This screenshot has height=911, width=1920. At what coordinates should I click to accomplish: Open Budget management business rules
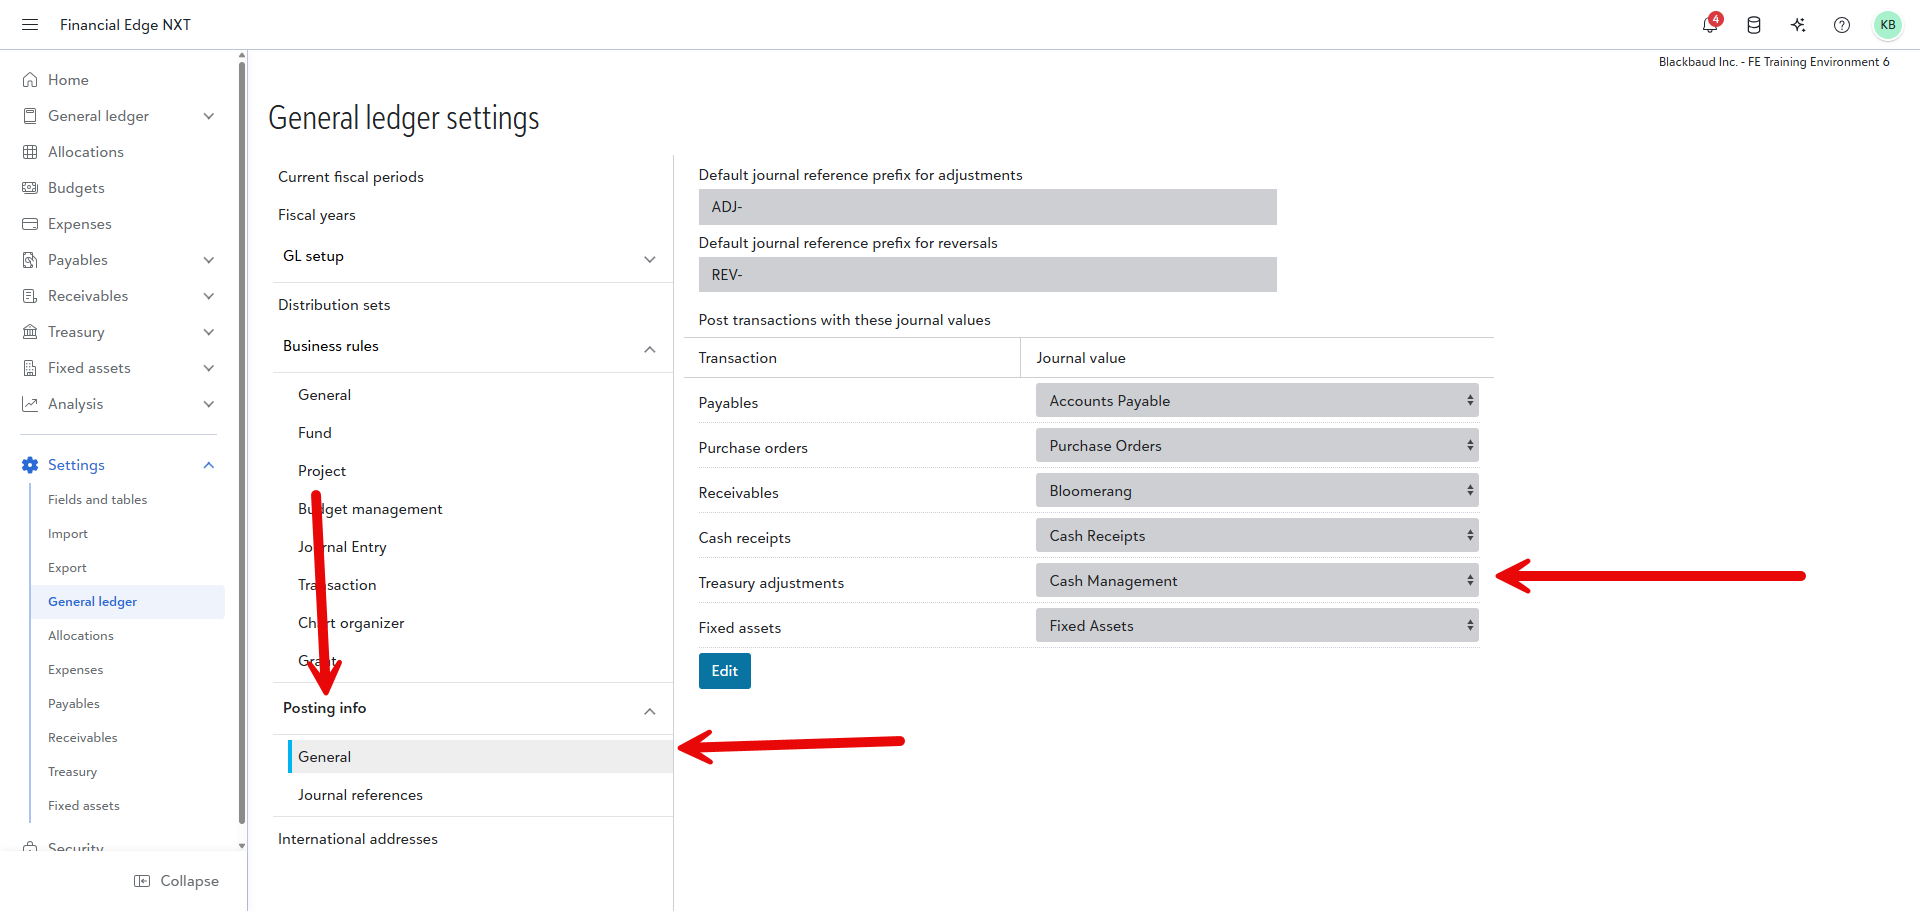(370, 509)
